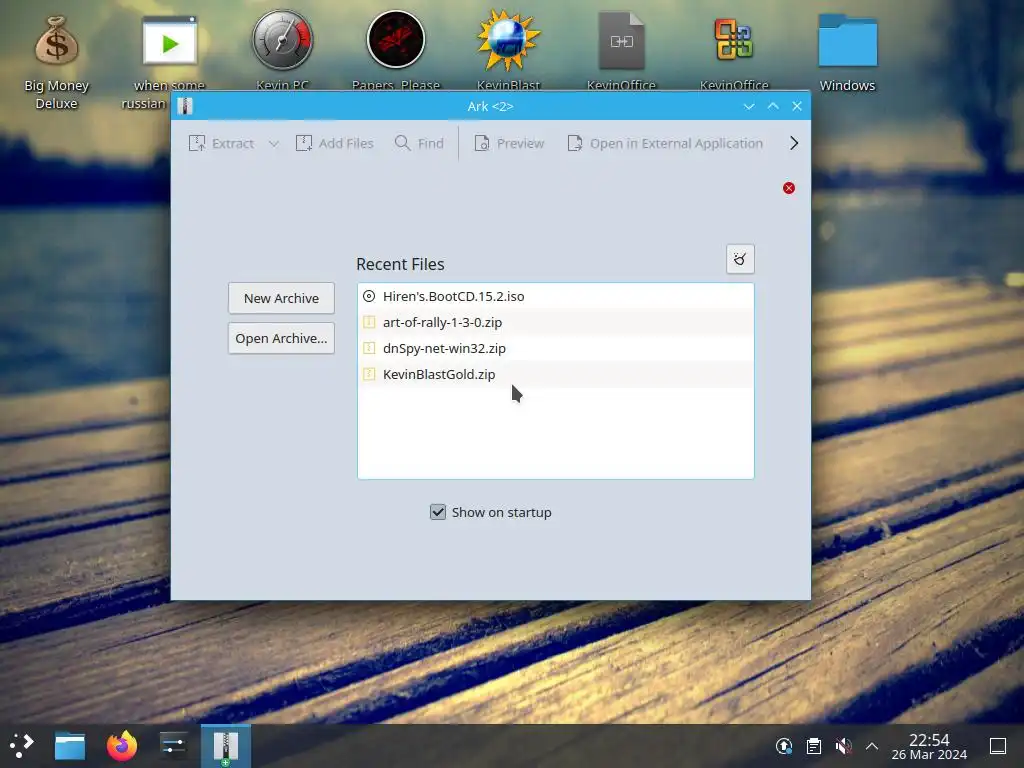Open the Find tool in Ark
The width and height of the screenshot is (1024, 768).
coord(419,143)
